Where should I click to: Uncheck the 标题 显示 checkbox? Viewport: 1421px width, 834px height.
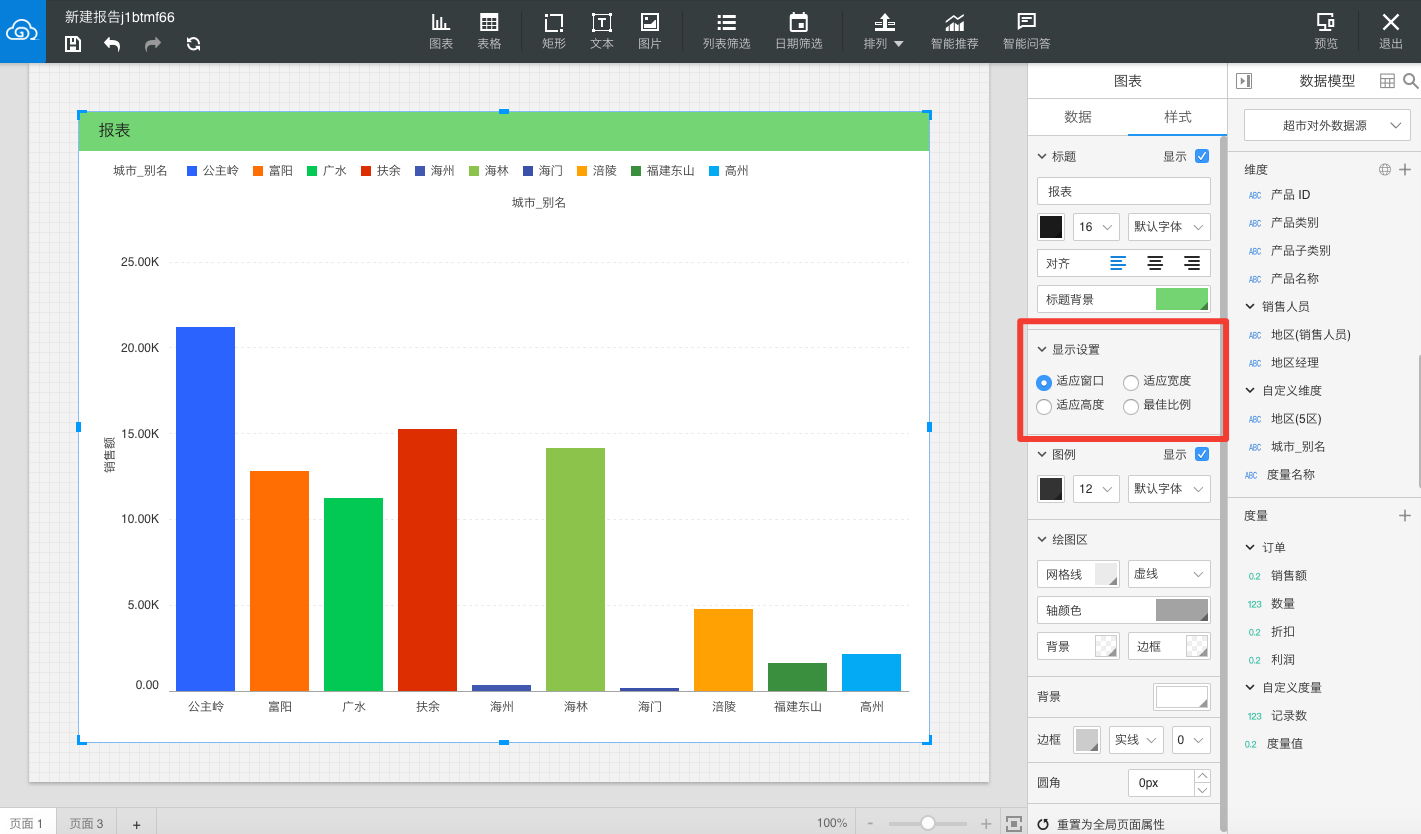pyautogui.click(x=1202, y=156)
